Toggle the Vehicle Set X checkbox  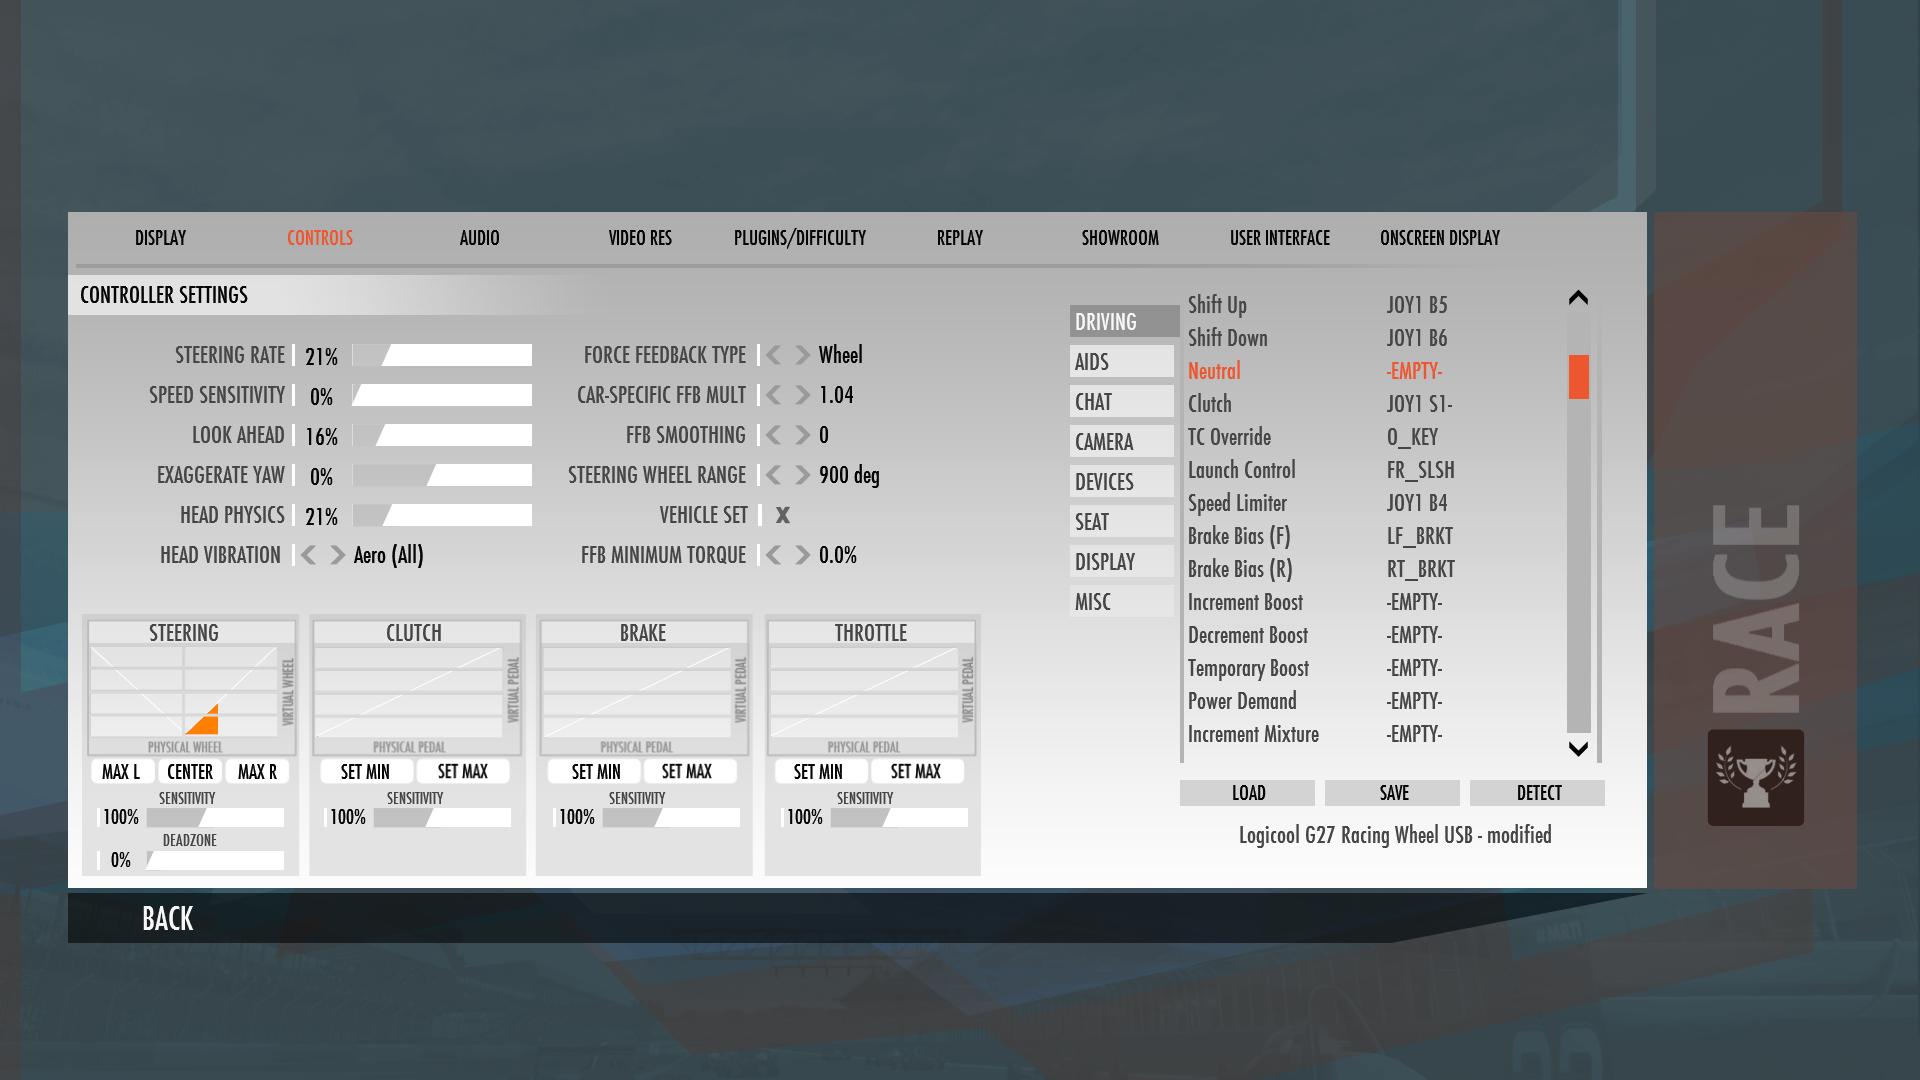click(783, 515)
